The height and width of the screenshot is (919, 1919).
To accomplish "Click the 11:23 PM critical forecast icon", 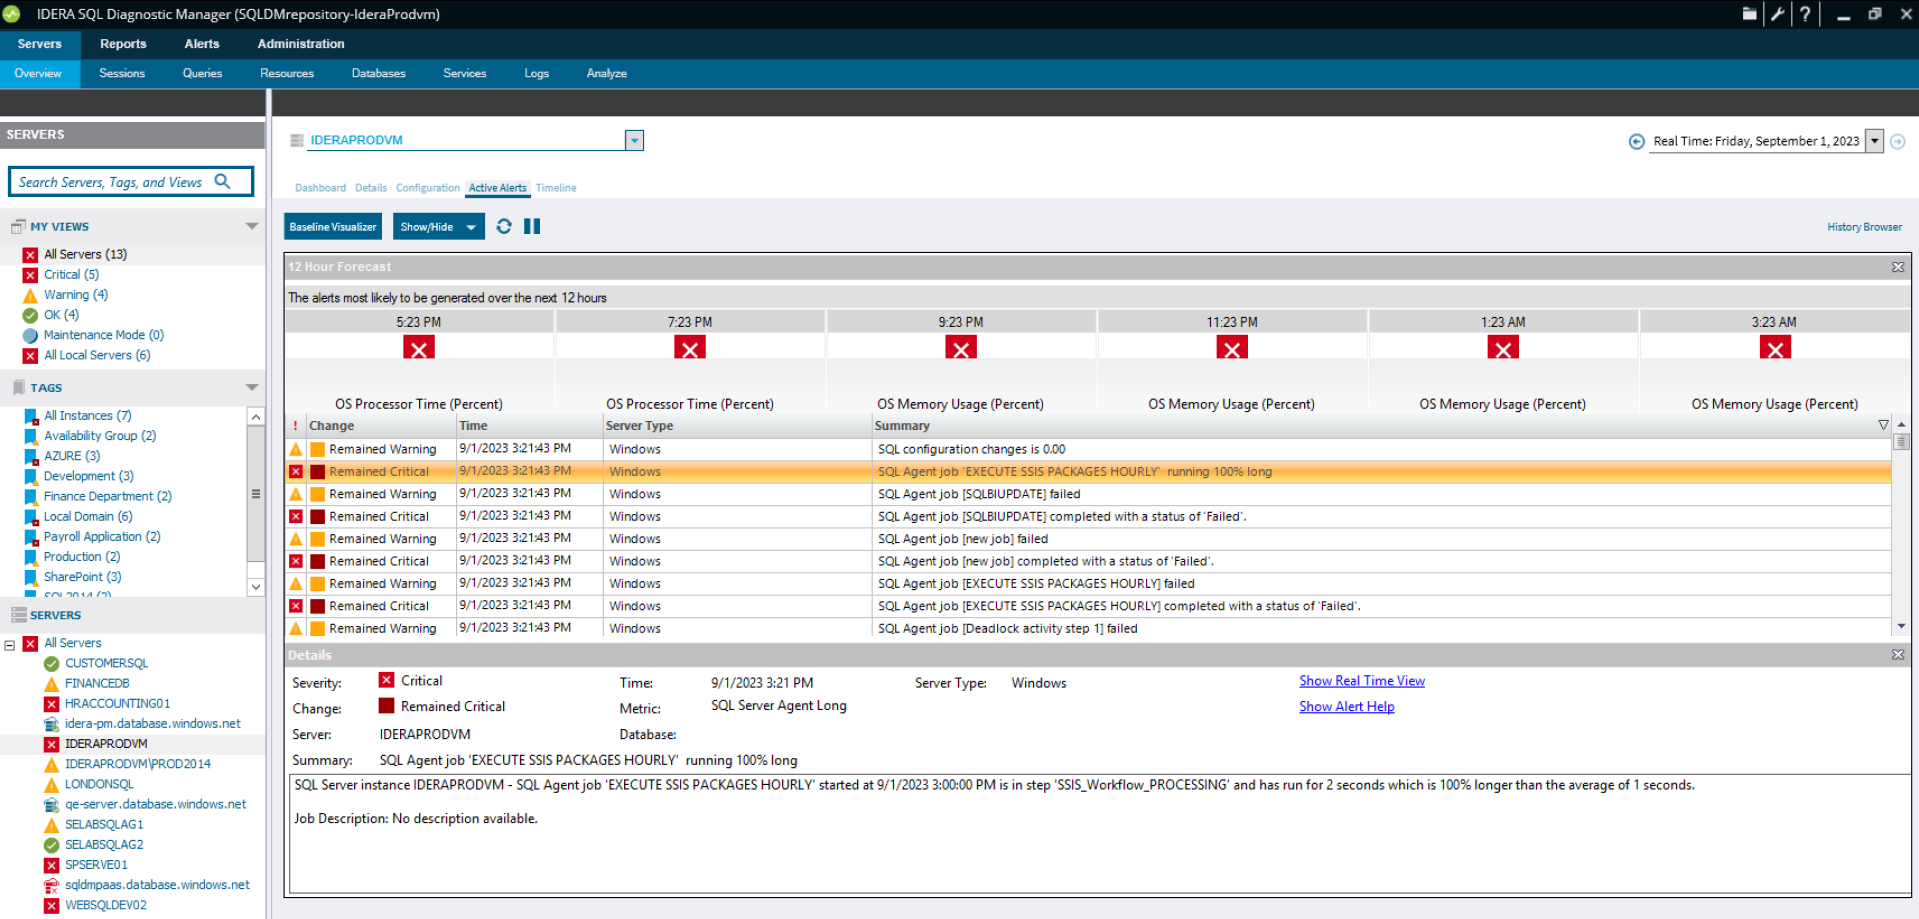I will (x=1232, y=348).
